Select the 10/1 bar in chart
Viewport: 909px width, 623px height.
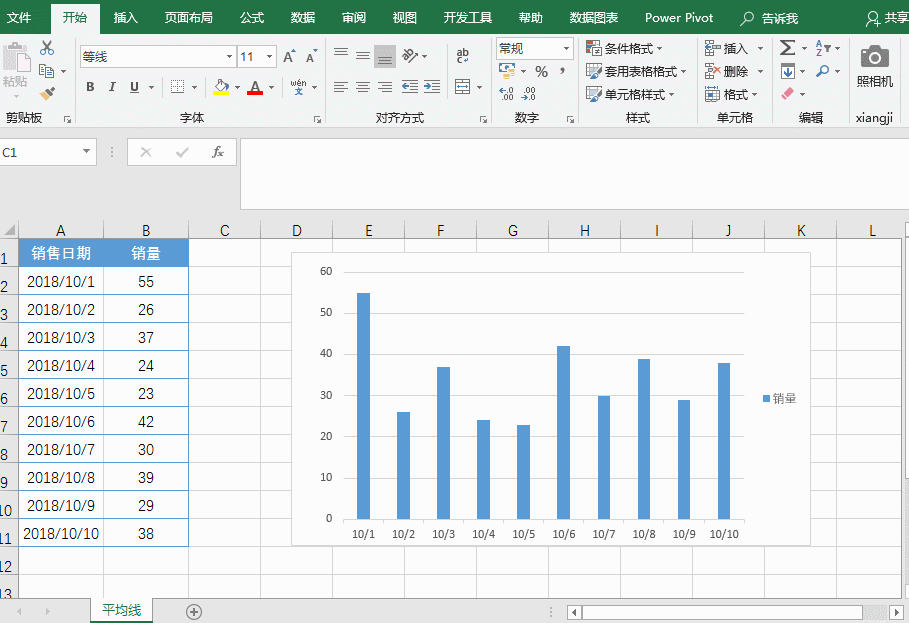(x=363, y=405)
